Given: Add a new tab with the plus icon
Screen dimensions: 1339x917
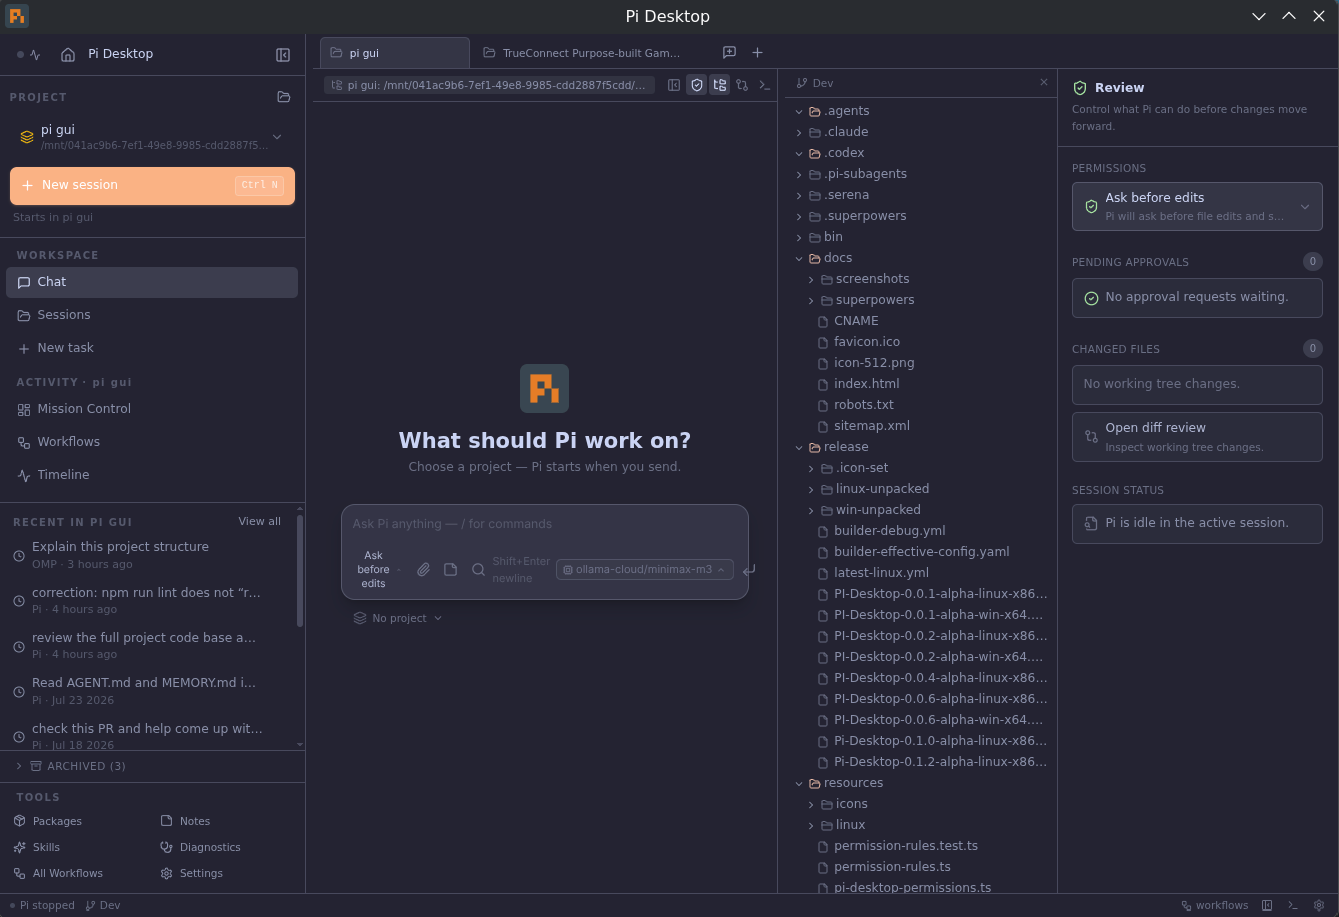Looking at the screenshot, I should click(757, 52).
